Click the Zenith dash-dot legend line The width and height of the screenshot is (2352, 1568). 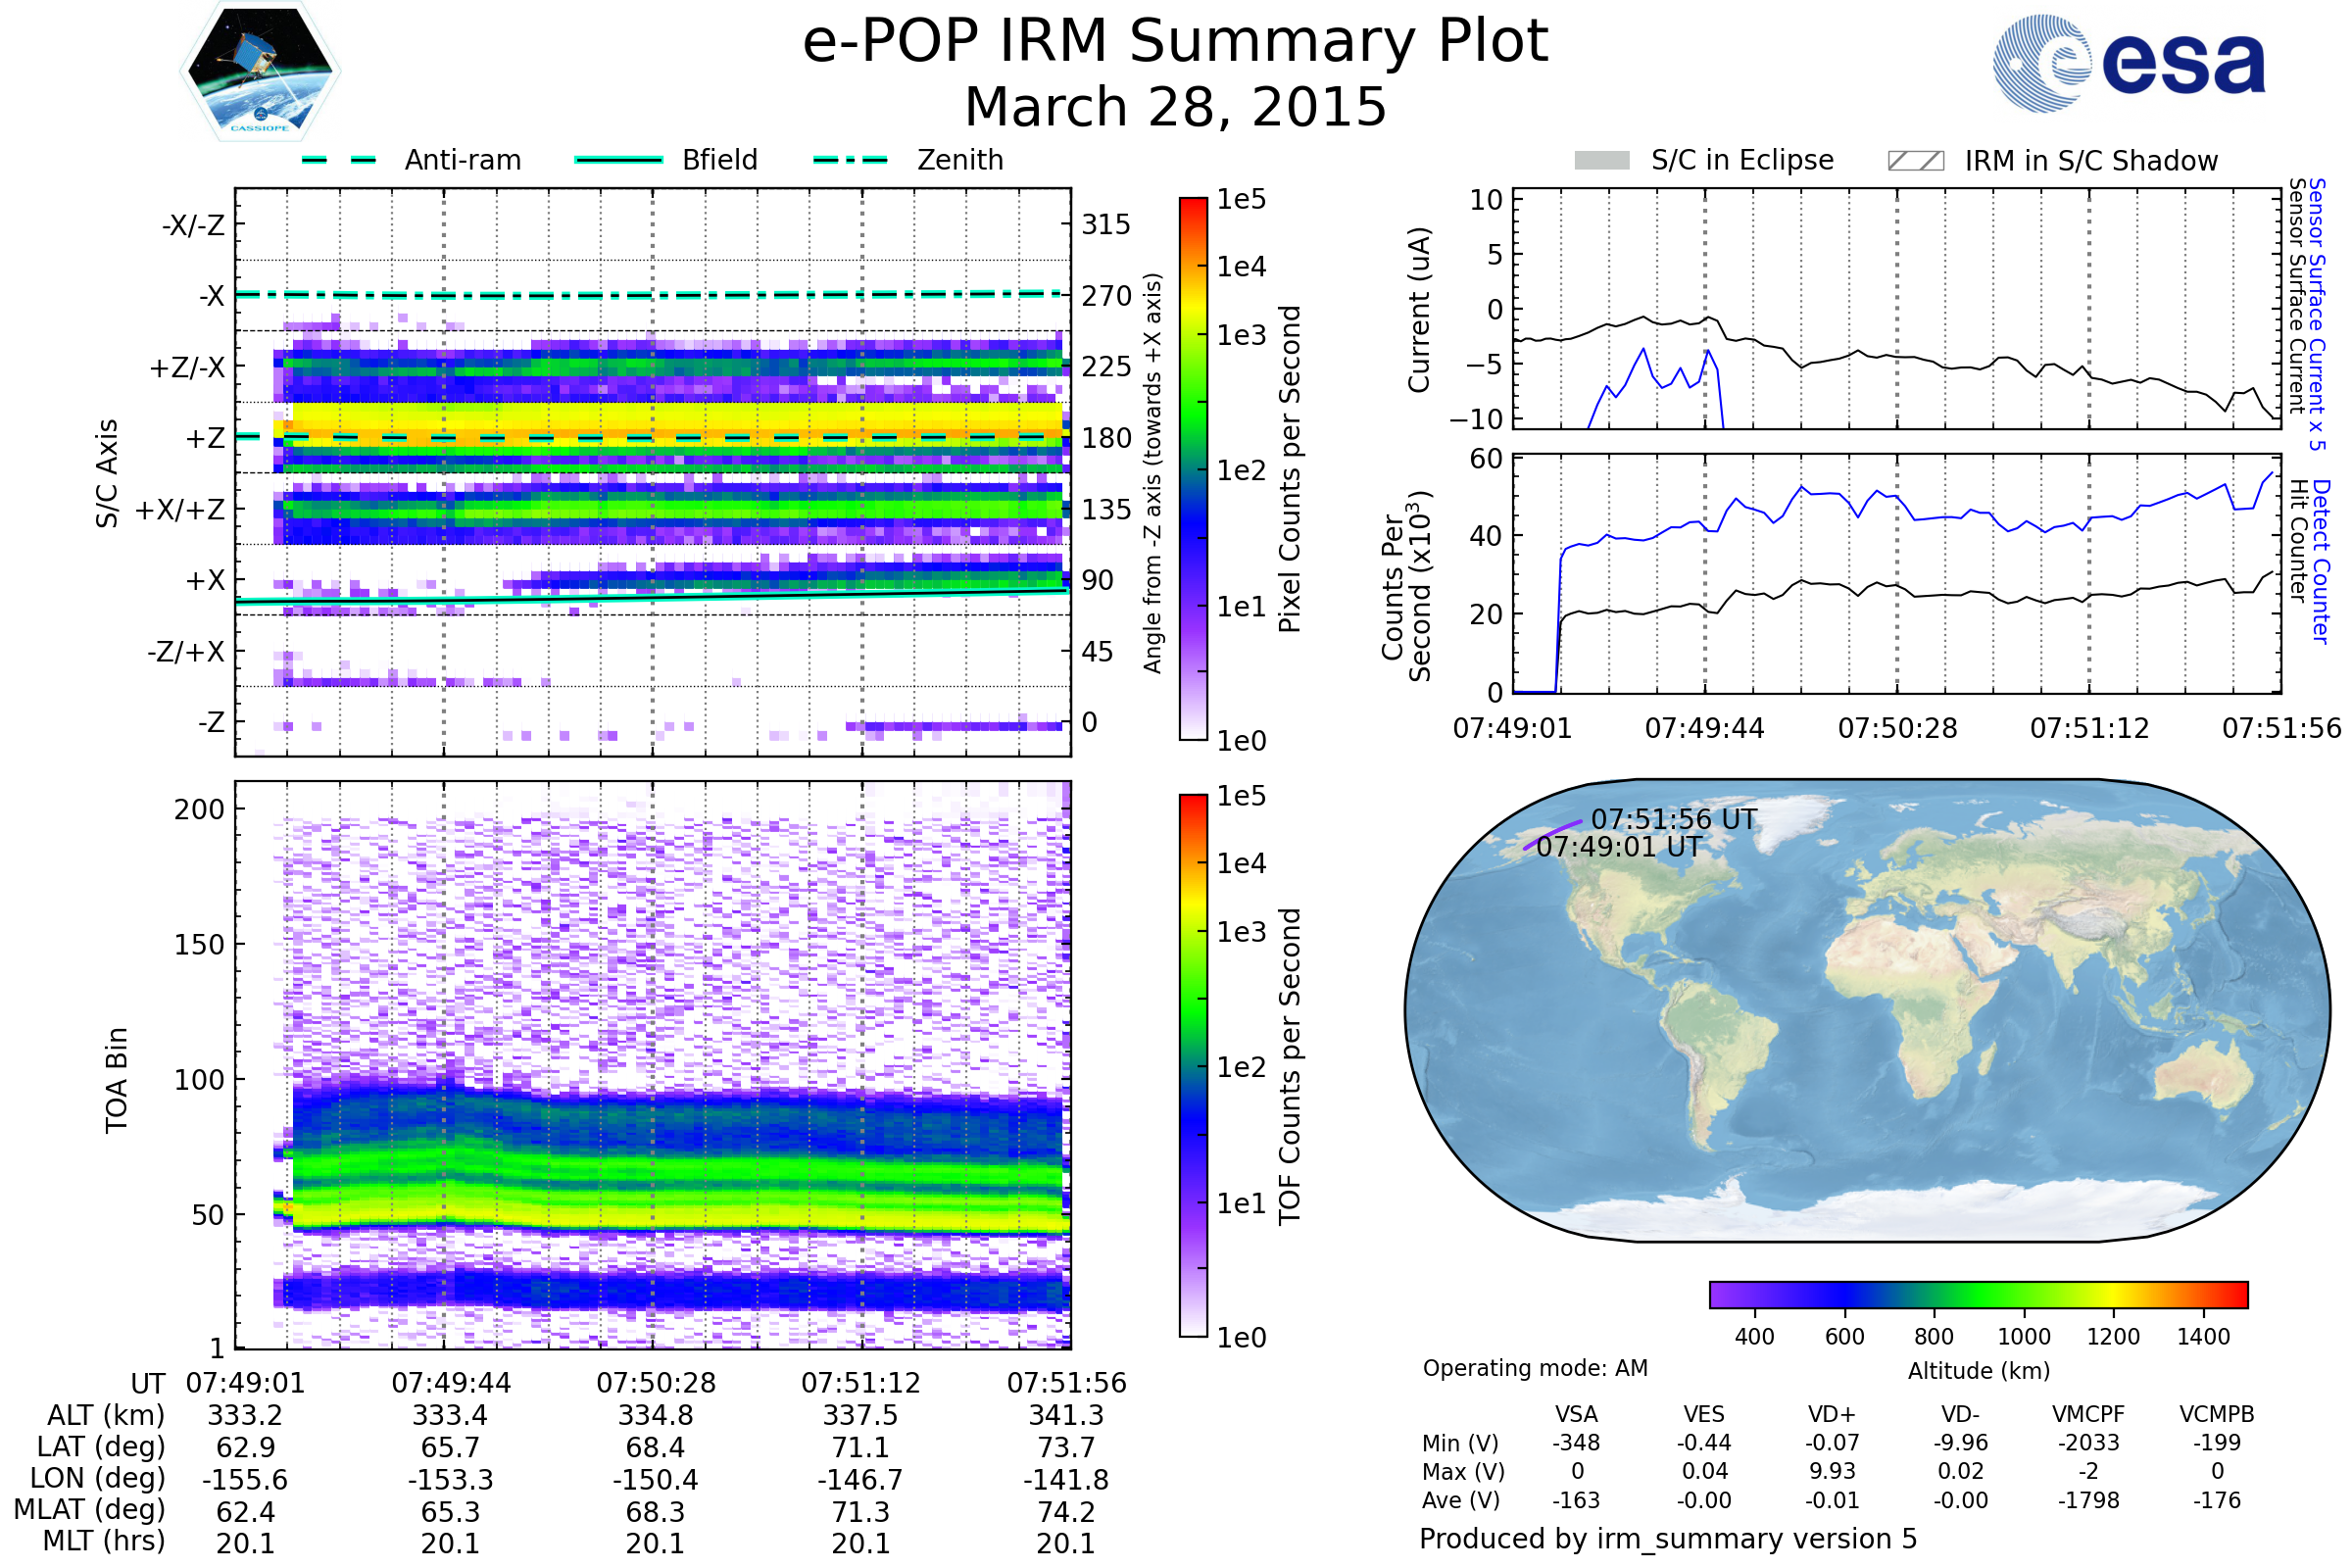(x=851, y=160)
